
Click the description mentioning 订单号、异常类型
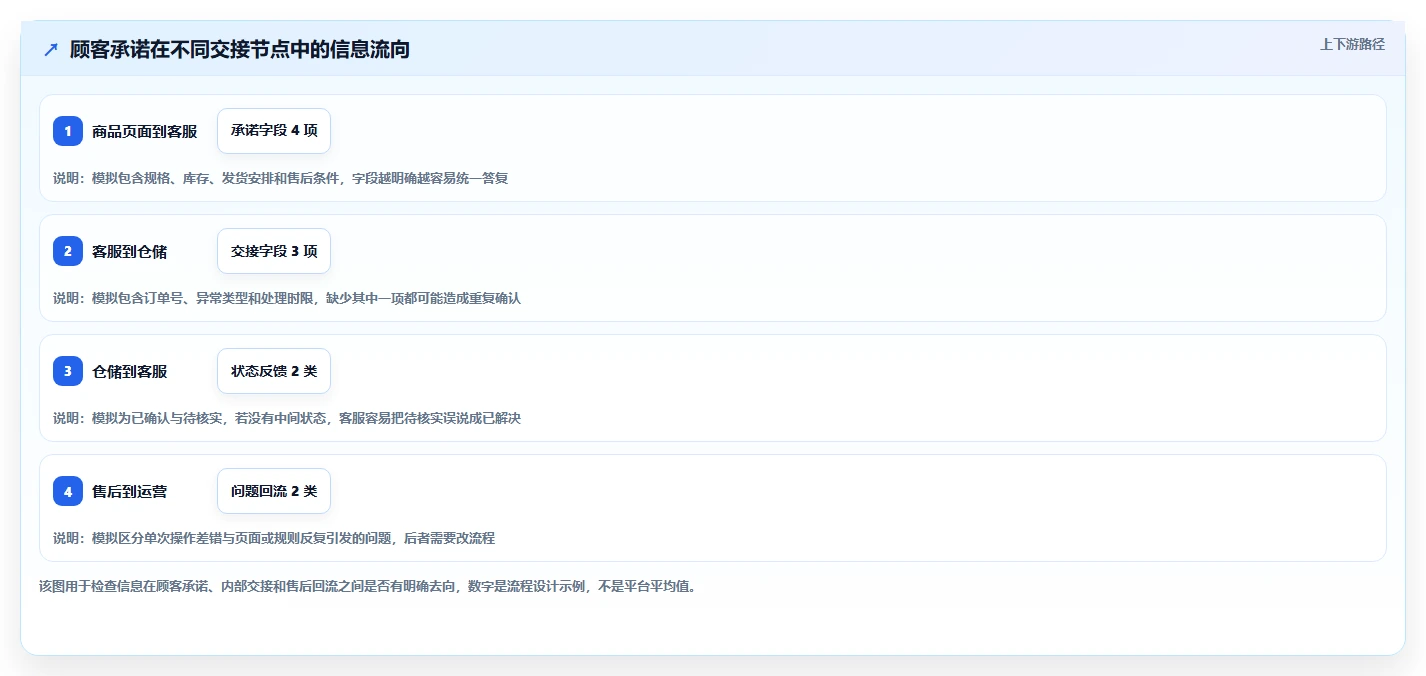(287, 298)
